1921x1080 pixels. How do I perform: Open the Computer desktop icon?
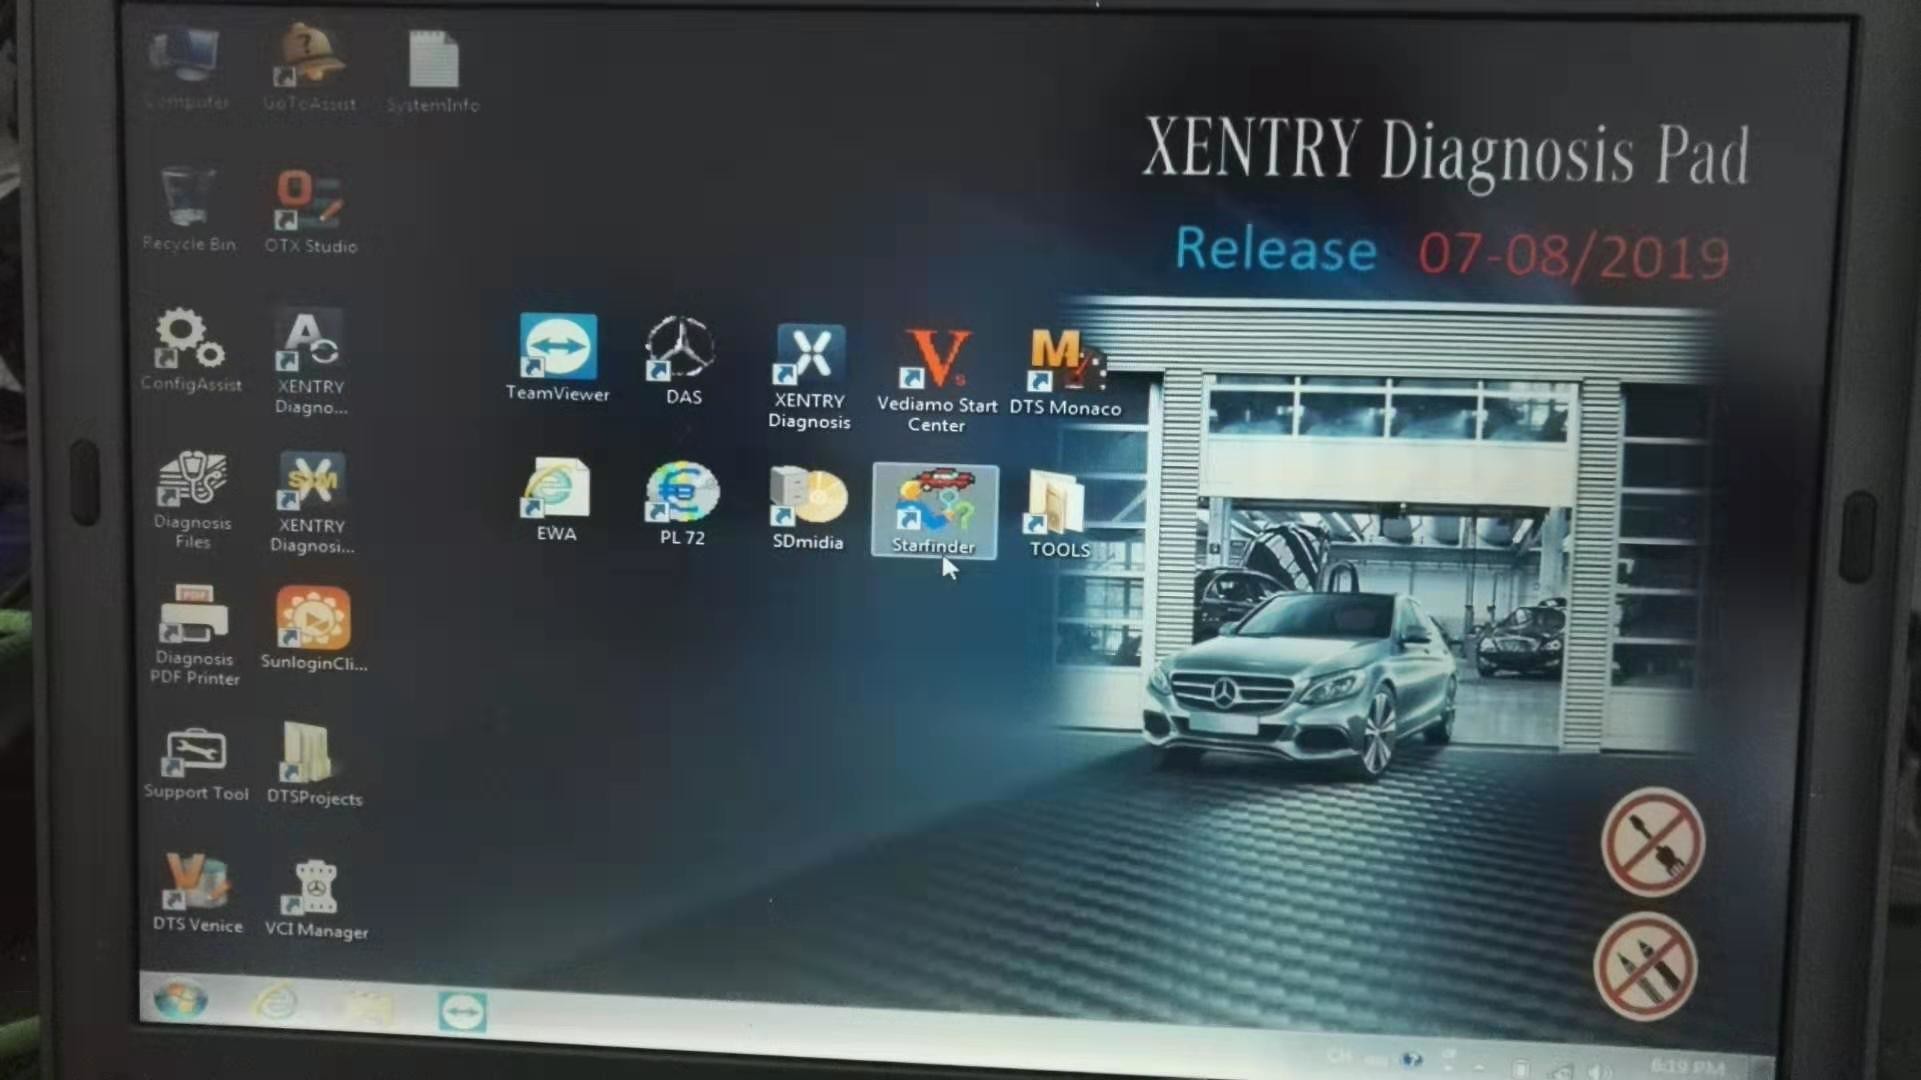[x=186, y=66]
